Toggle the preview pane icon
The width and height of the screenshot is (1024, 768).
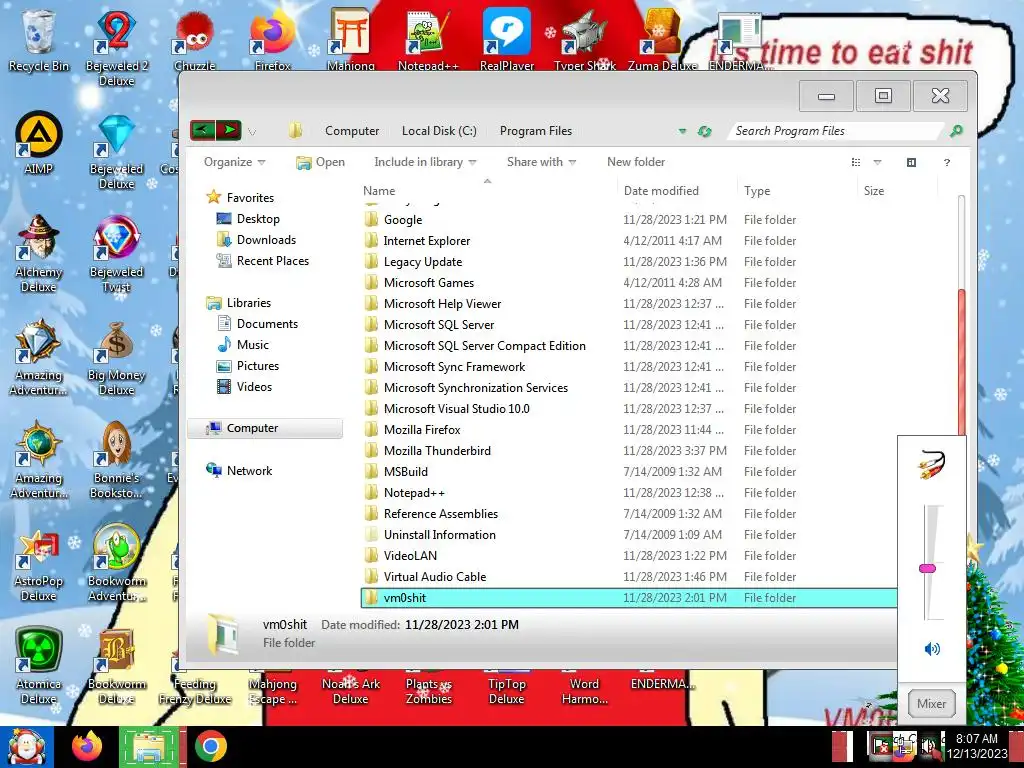pos(912,162)
